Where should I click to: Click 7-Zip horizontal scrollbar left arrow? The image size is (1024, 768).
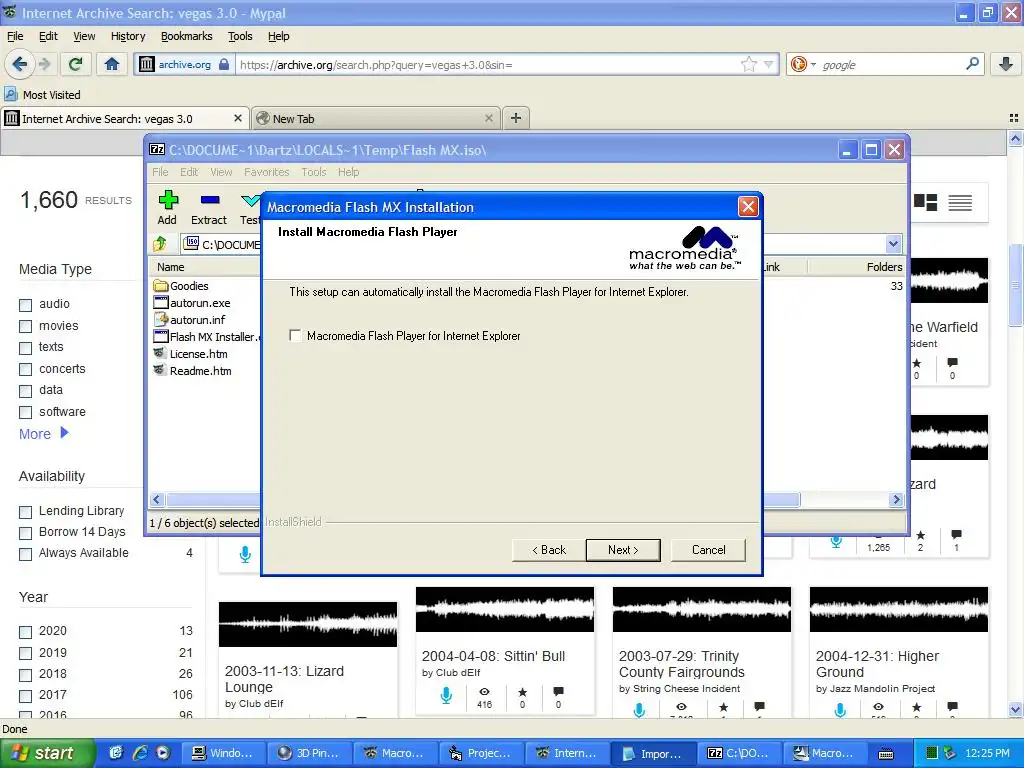[x=157, y=500]
